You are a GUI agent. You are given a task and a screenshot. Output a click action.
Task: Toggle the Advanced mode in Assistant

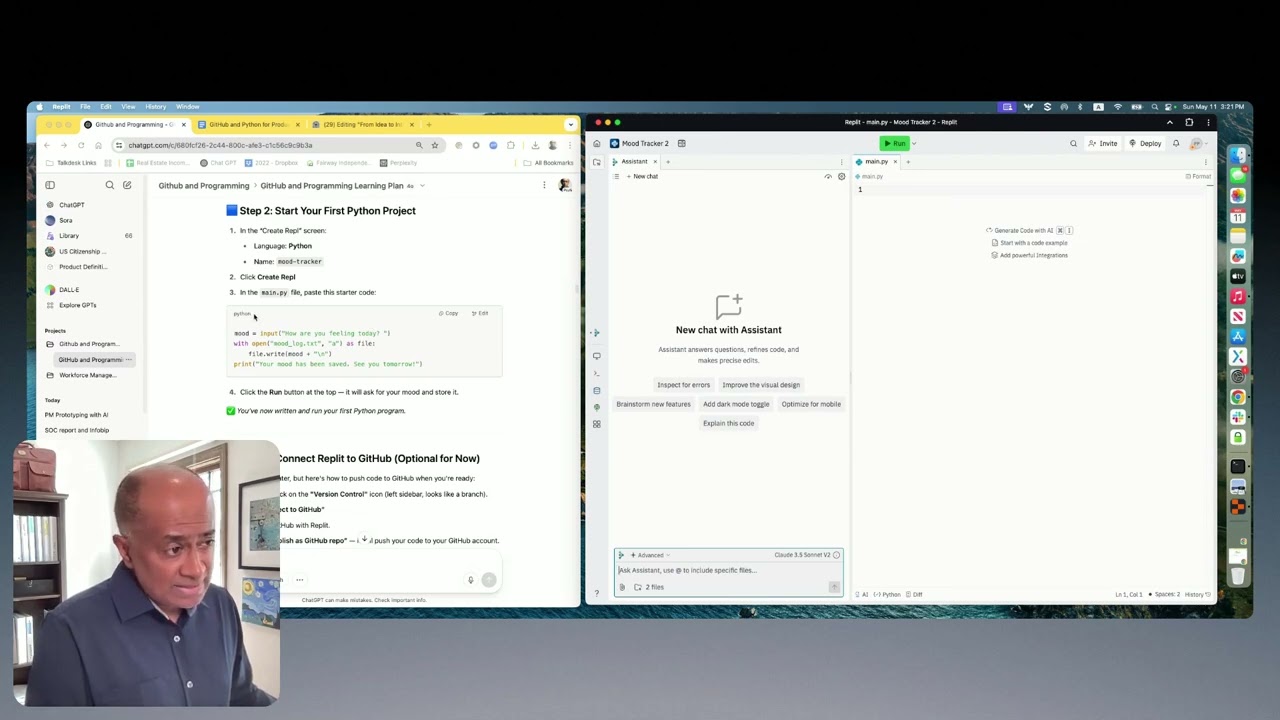[648, 555]
